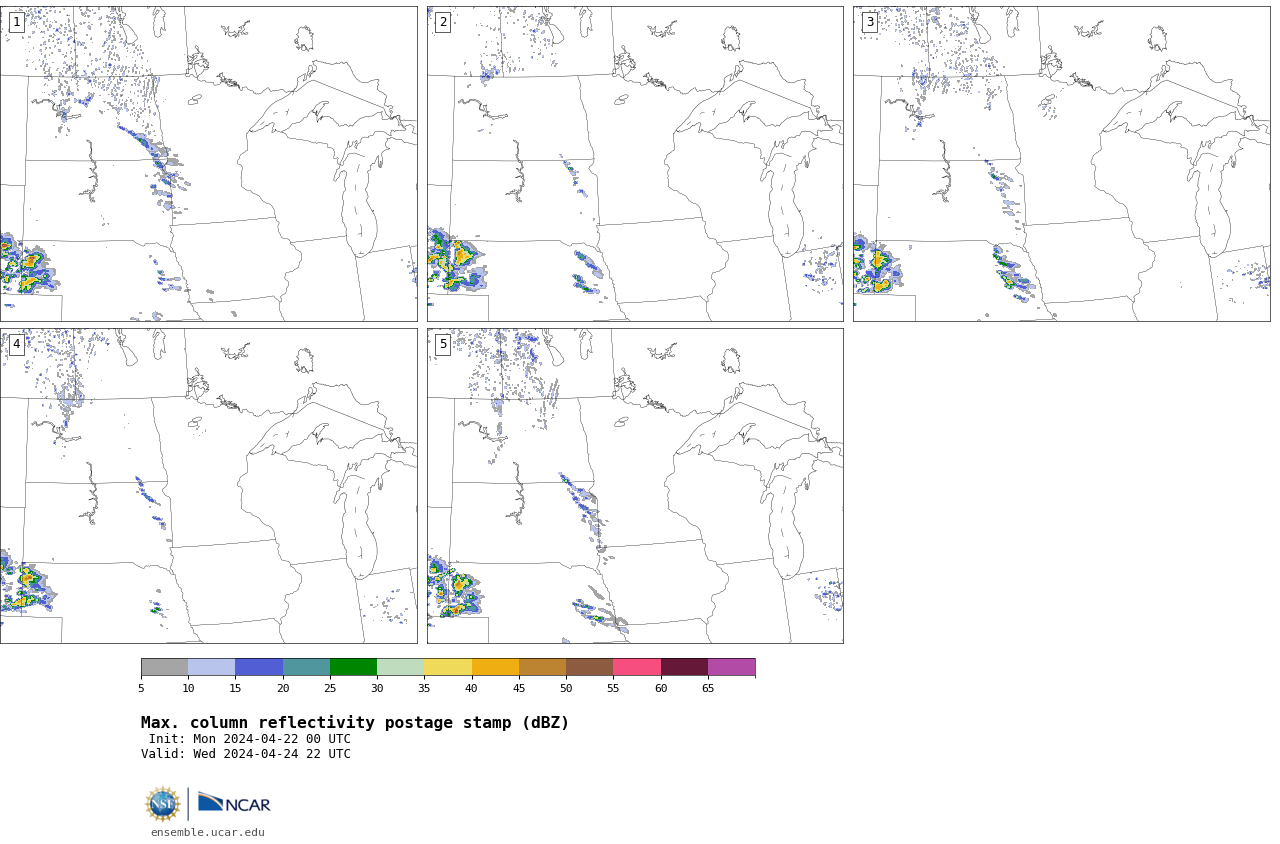Click the light lavender 10-15 dBZ swatch

point(211,667)
